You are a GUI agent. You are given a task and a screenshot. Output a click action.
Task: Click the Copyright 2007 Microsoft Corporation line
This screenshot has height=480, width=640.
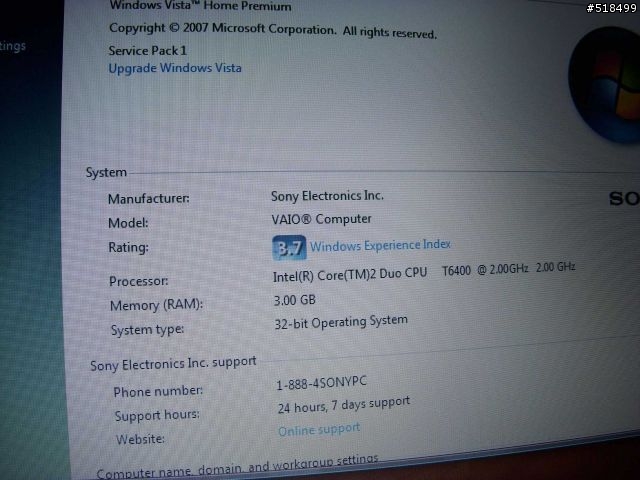coord(273,30)
